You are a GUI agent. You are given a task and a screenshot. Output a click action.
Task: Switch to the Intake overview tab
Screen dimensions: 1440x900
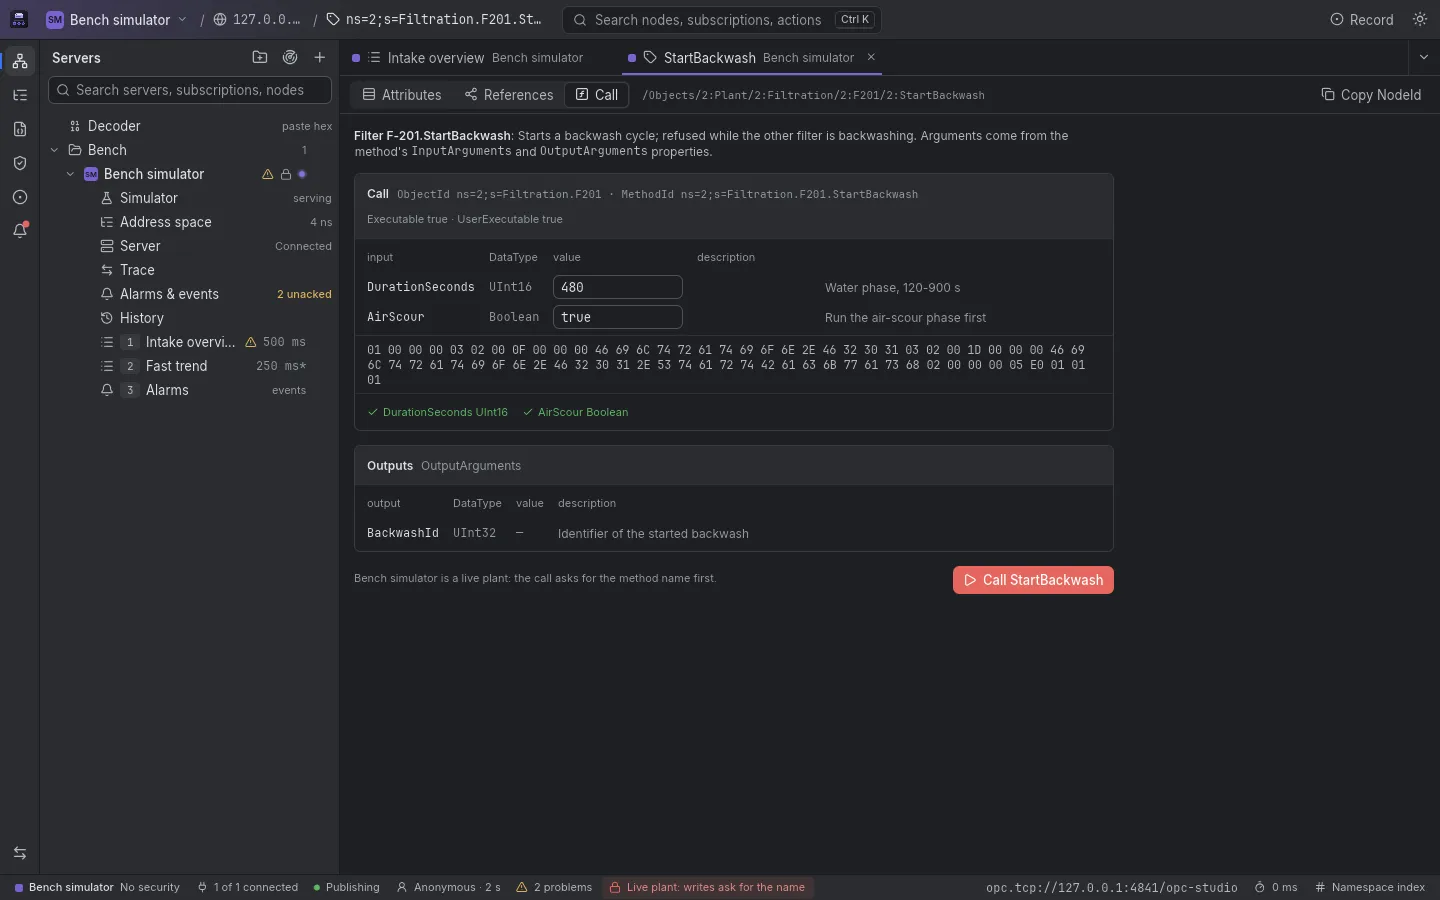tap(467, 58)
